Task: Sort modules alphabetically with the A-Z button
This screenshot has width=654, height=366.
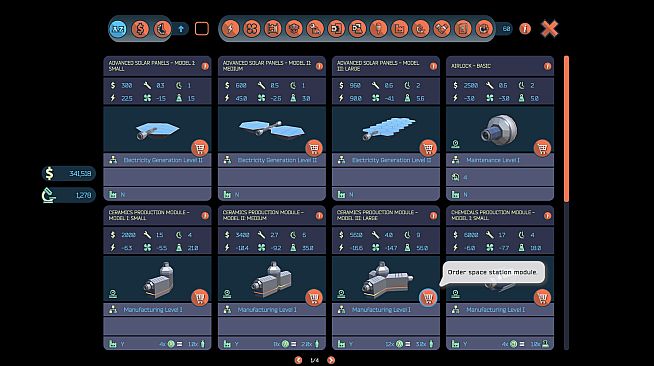Action: 118,29
